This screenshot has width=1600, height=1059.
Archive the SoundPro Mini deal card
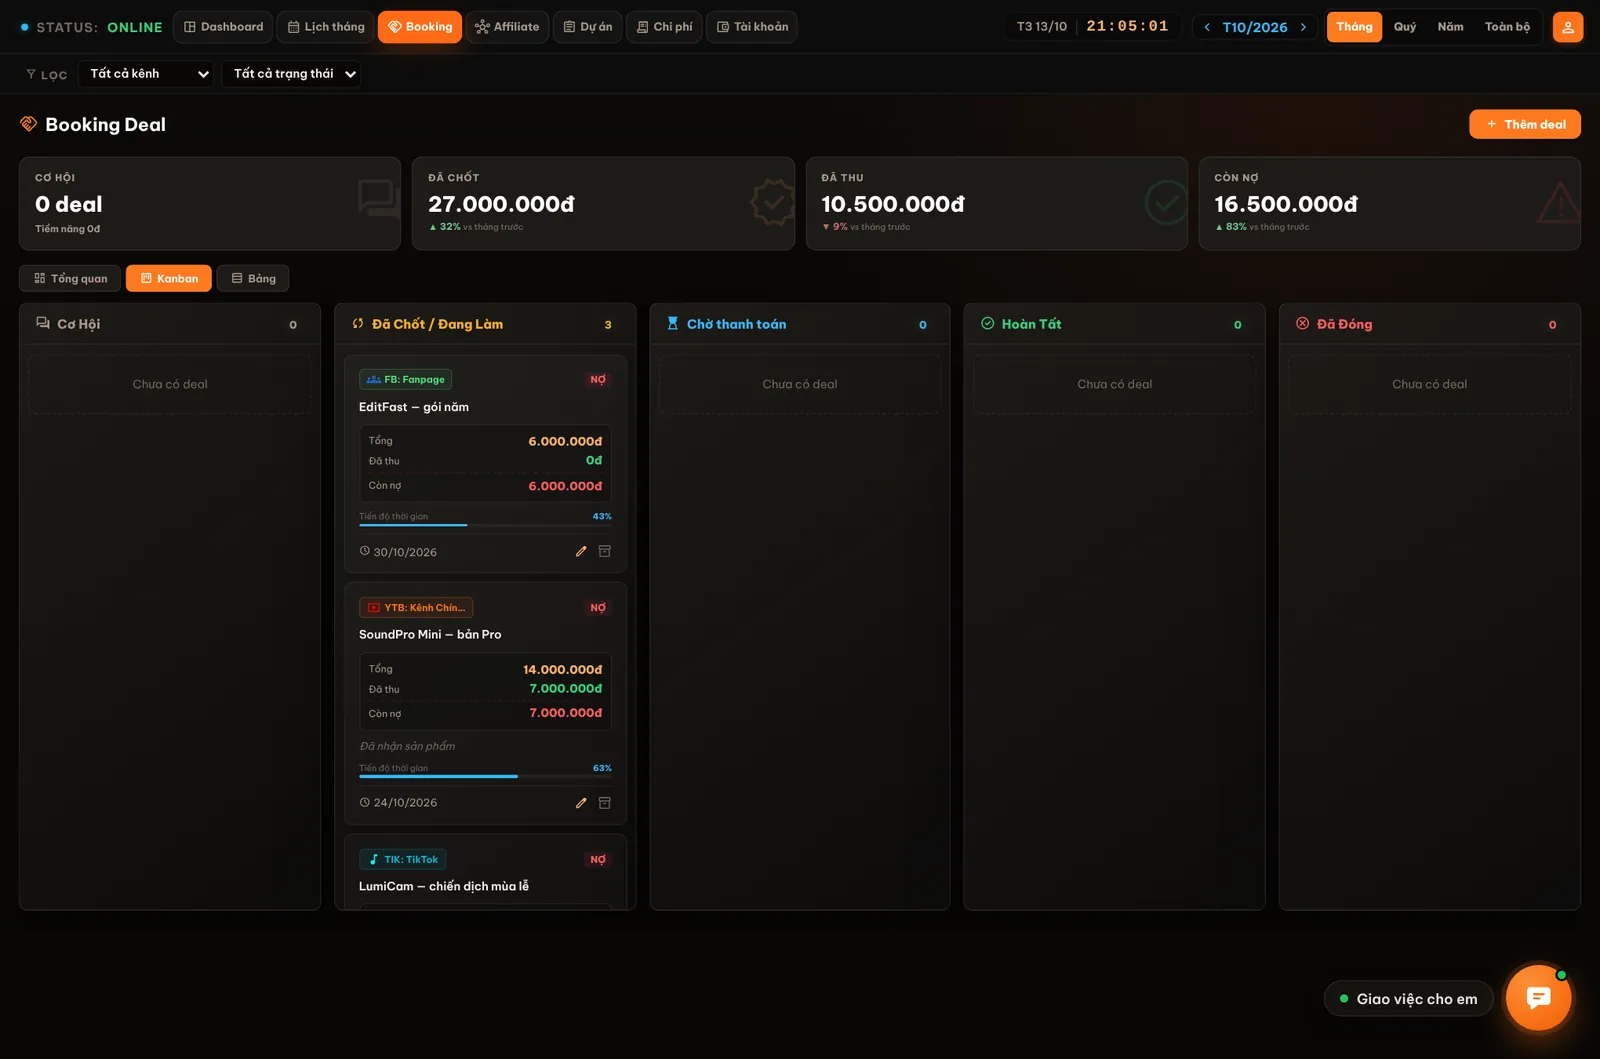pos(605,803)
